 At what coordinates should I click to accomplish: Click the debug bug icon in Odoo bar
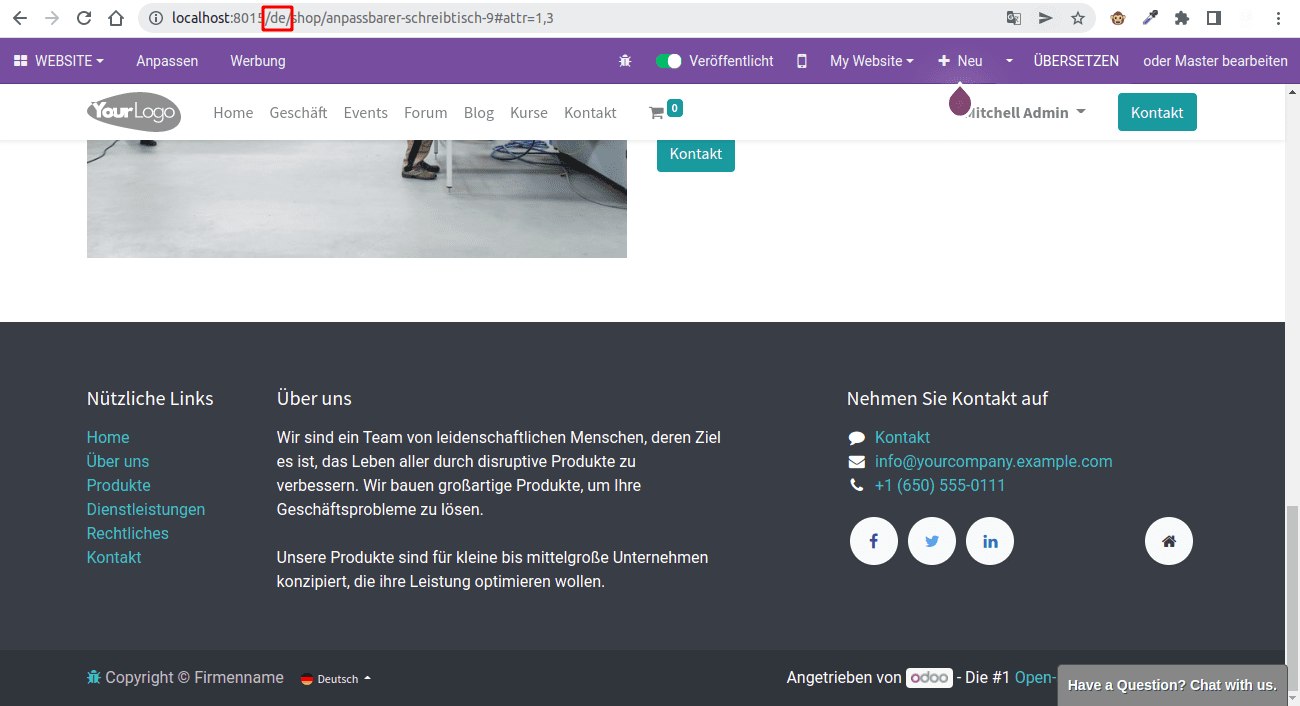625,61
